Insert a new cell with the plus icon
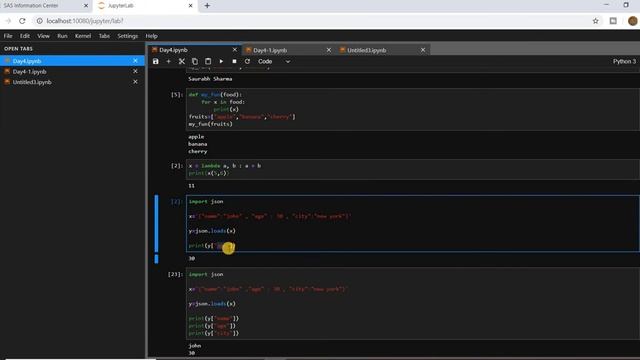Screen dimensions: 640x360 pyautogui.click(x=169, y=61)
